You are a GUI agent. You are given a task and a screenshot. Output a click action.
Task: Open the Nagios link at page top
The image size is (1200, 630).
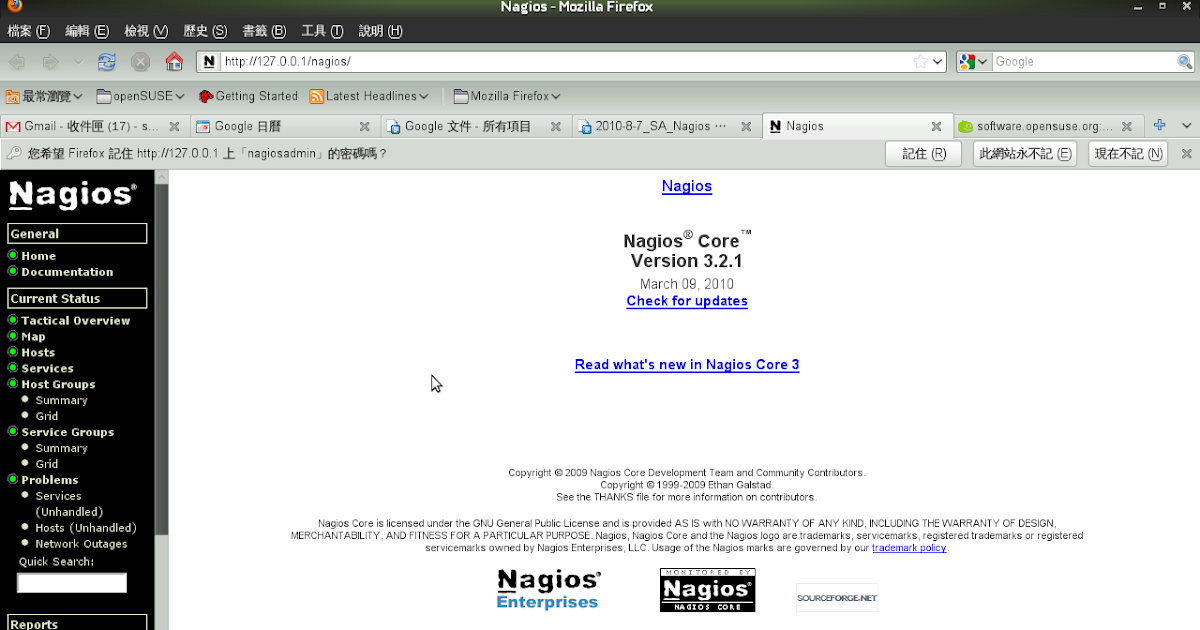click(x=687, y=186)
